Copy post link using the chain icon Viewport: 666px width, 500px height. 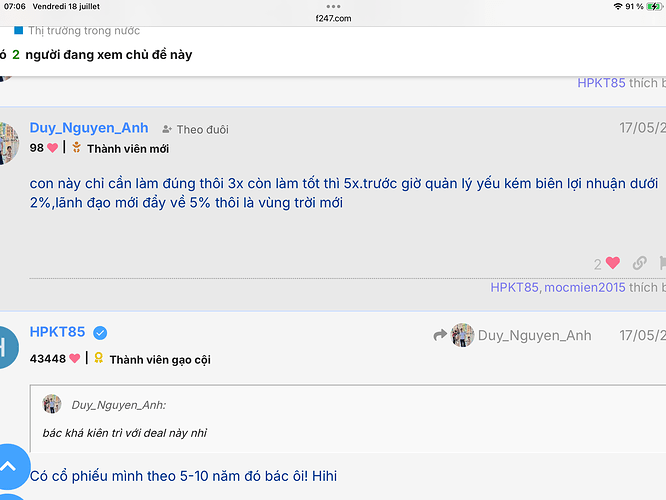pos(640,263)
